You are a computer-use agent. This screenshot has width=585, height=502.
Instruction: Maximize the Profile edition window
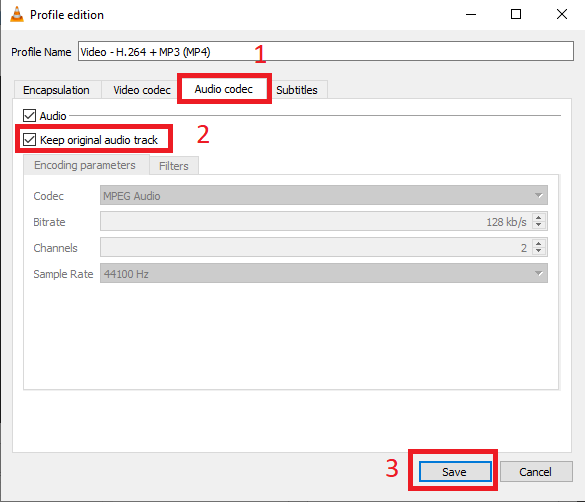pyautogui.click(x=516, y=15)
